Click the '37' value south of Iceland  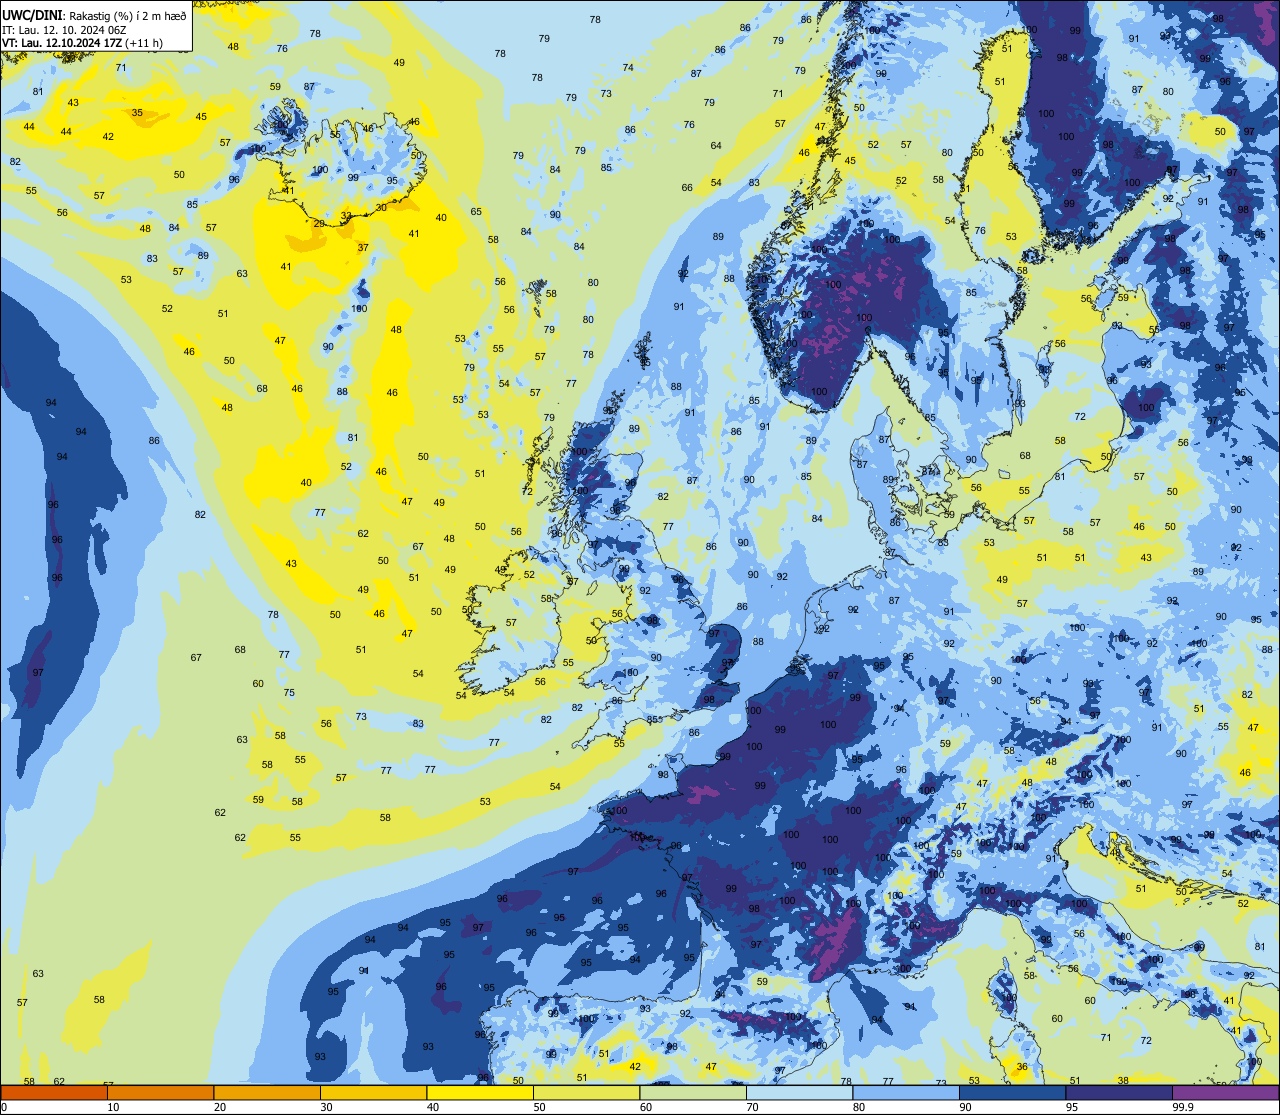pos(363,247)
